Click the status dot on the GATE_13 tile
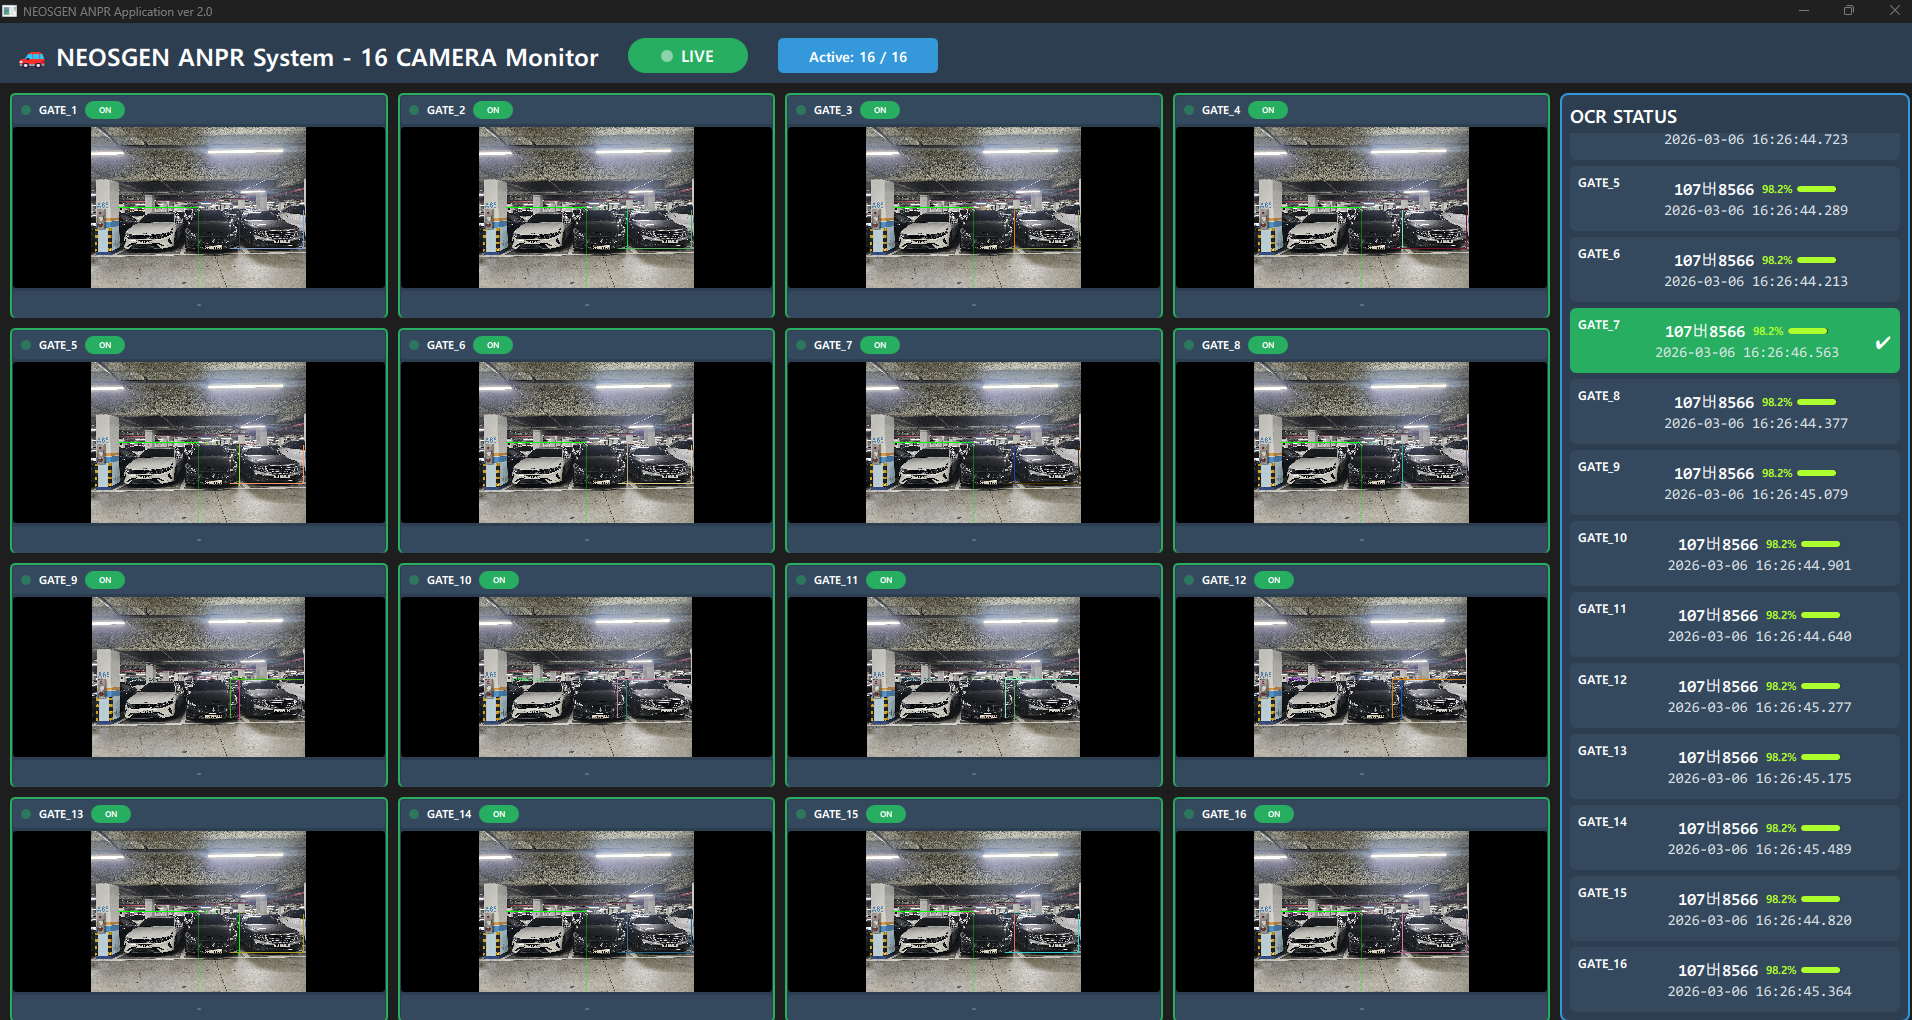The width and height of the screenshot is (1912, 1020). click(x=25, y=814)
